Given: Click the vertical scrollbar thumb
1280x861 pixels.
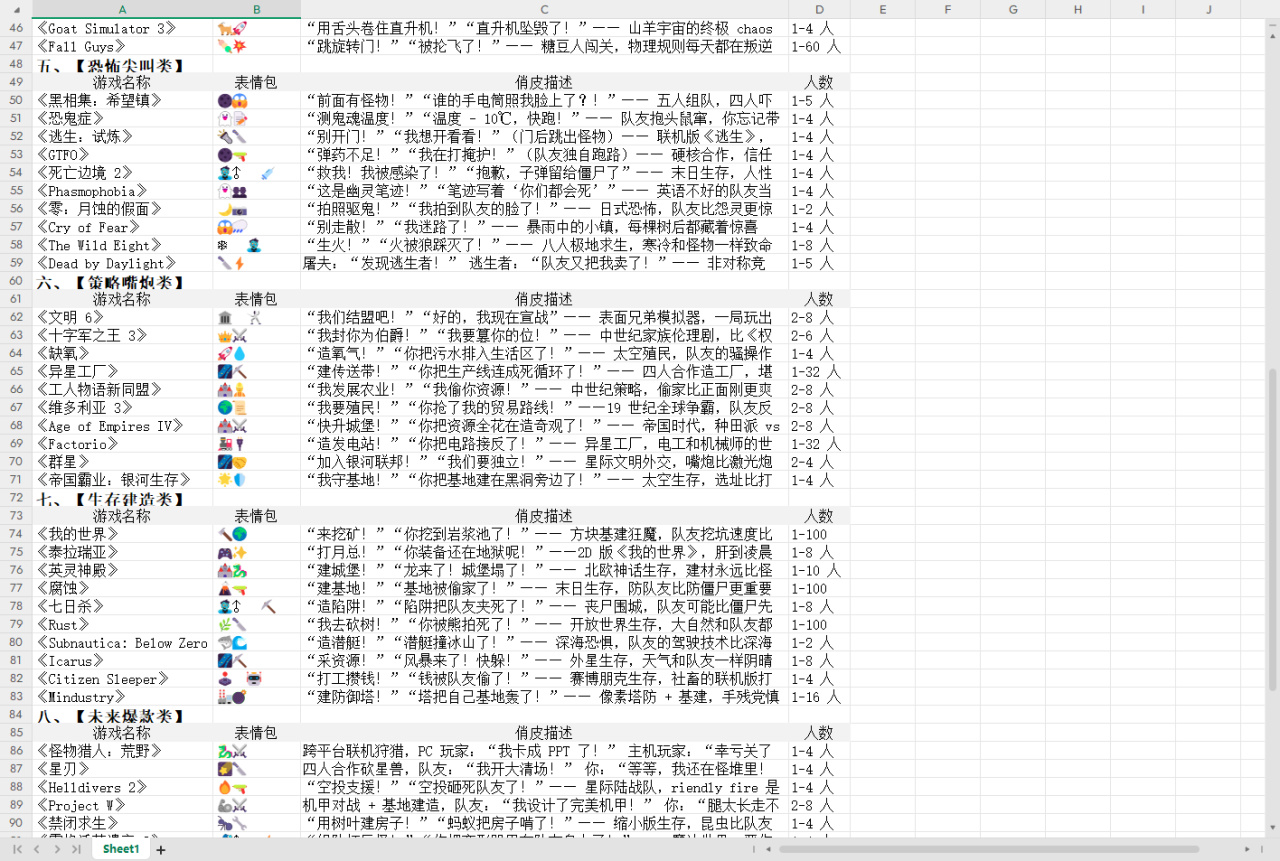Looking at the screenshot, I should (x=1272, y=530).
